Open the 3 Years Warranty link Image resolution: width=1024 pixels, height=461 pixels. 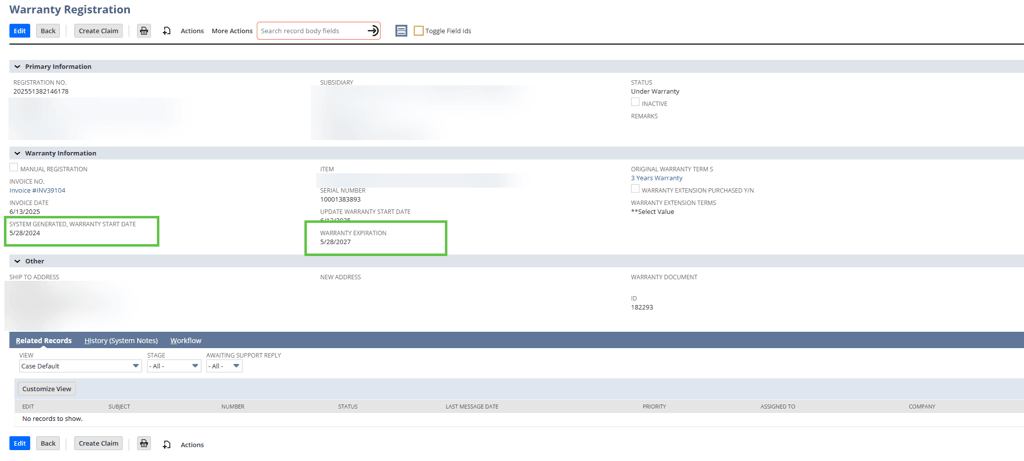656,178
